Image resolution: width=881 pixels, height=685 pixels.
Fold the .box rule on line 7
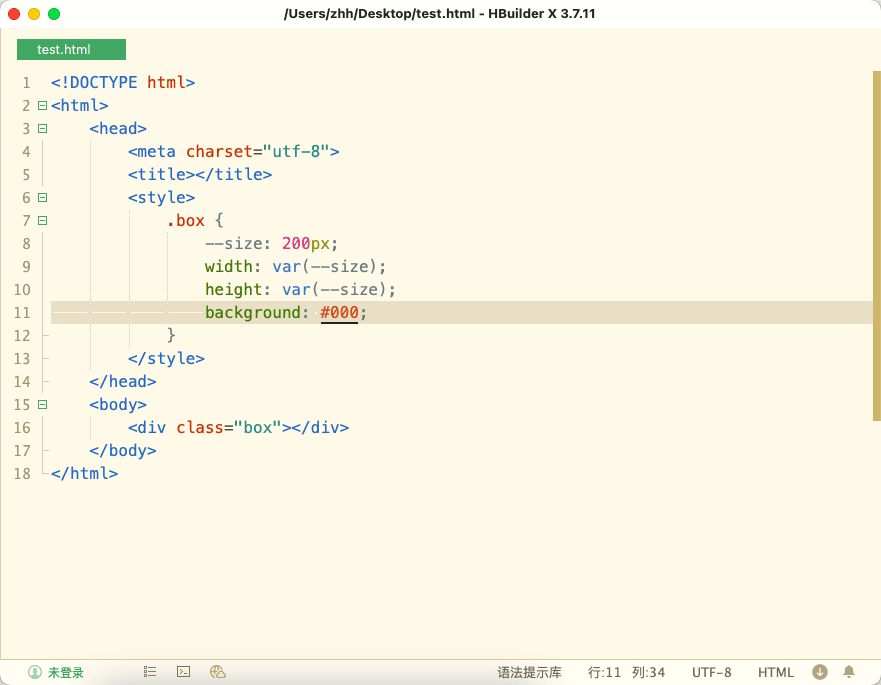click(42, 220)
